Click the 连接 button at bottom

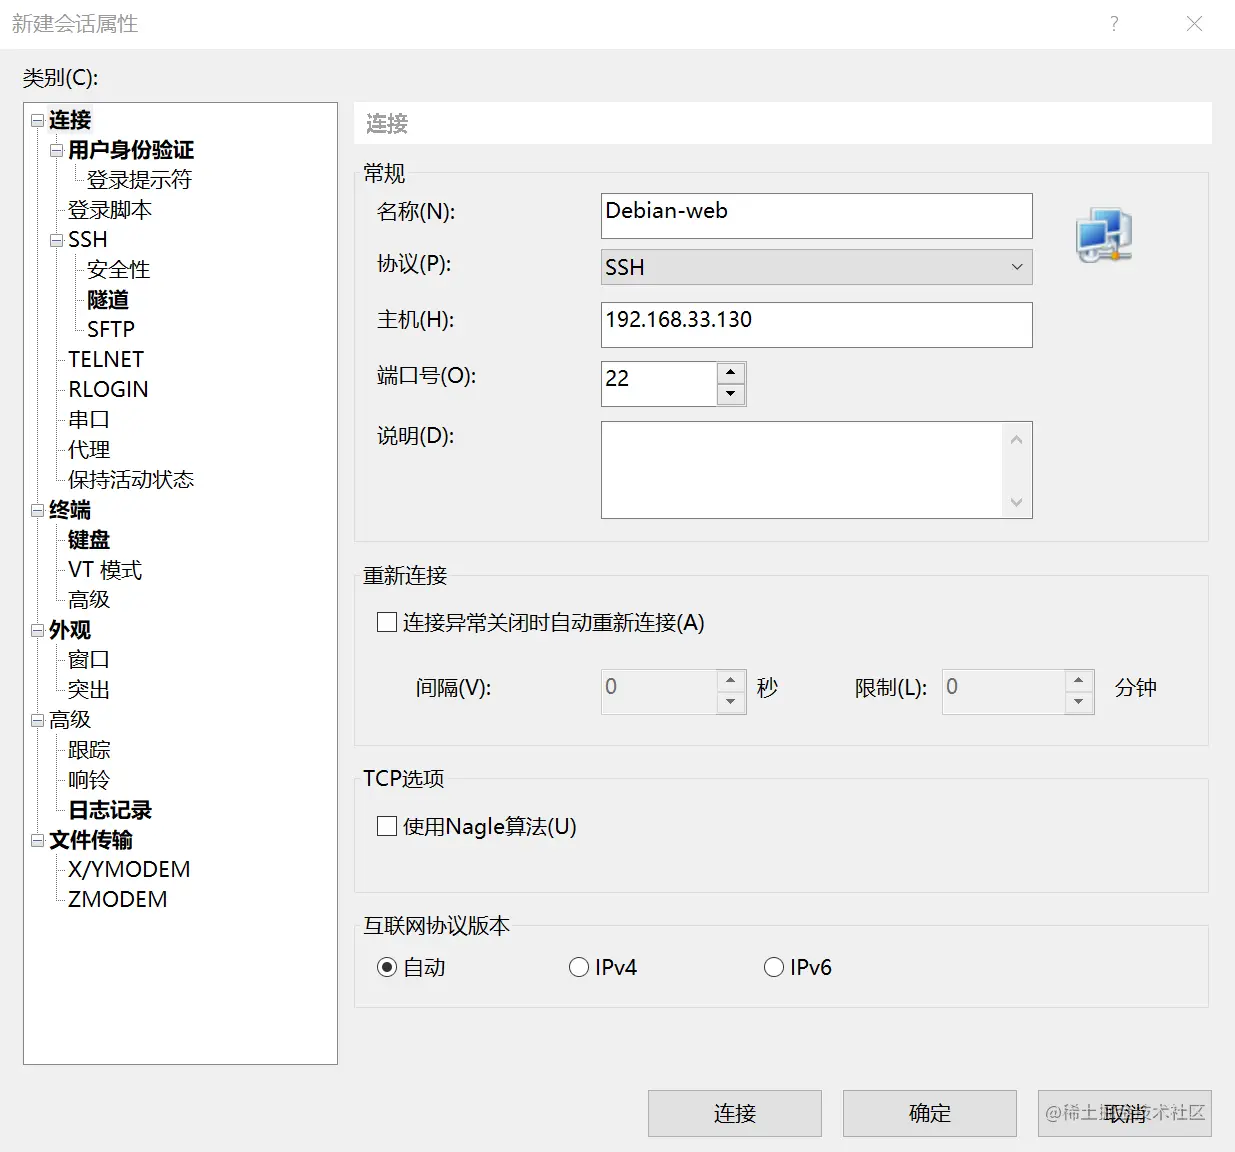tap(735, 1113)
